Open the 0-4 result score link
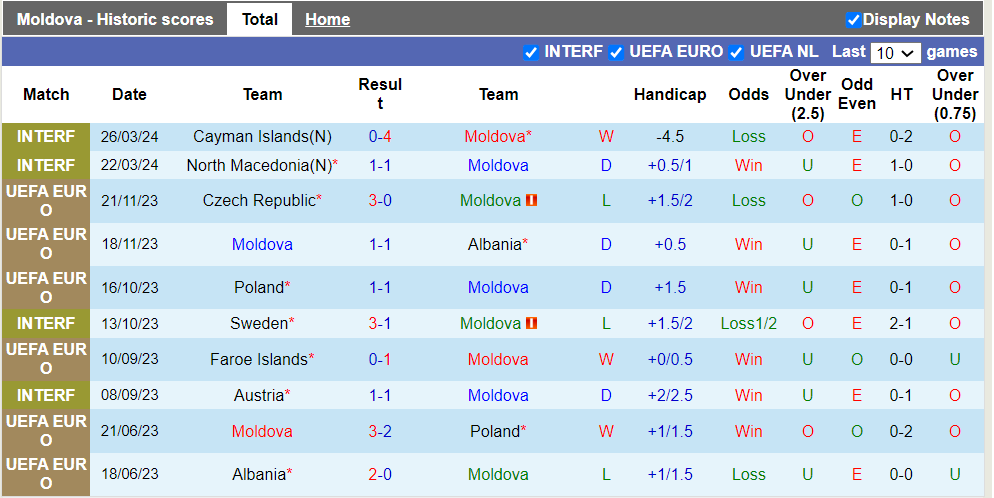This screenshot has width=994, height=498. coord(380,136)
